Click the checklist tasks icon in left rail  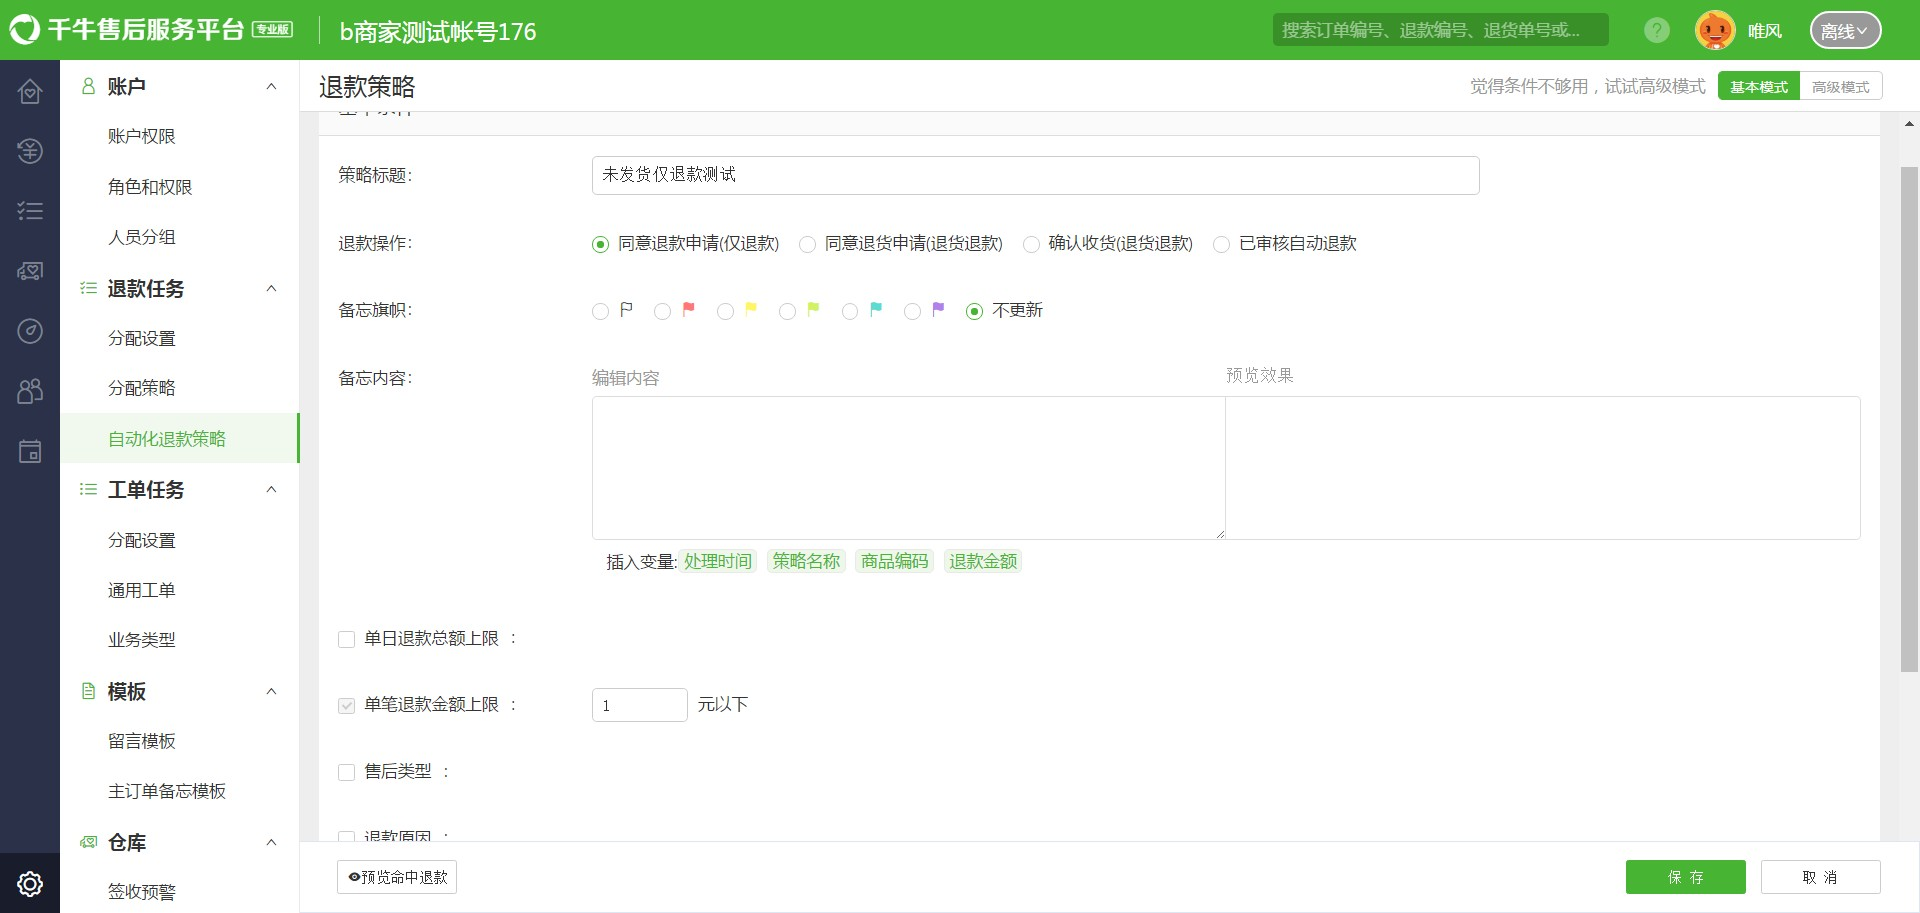coord(30,211)
